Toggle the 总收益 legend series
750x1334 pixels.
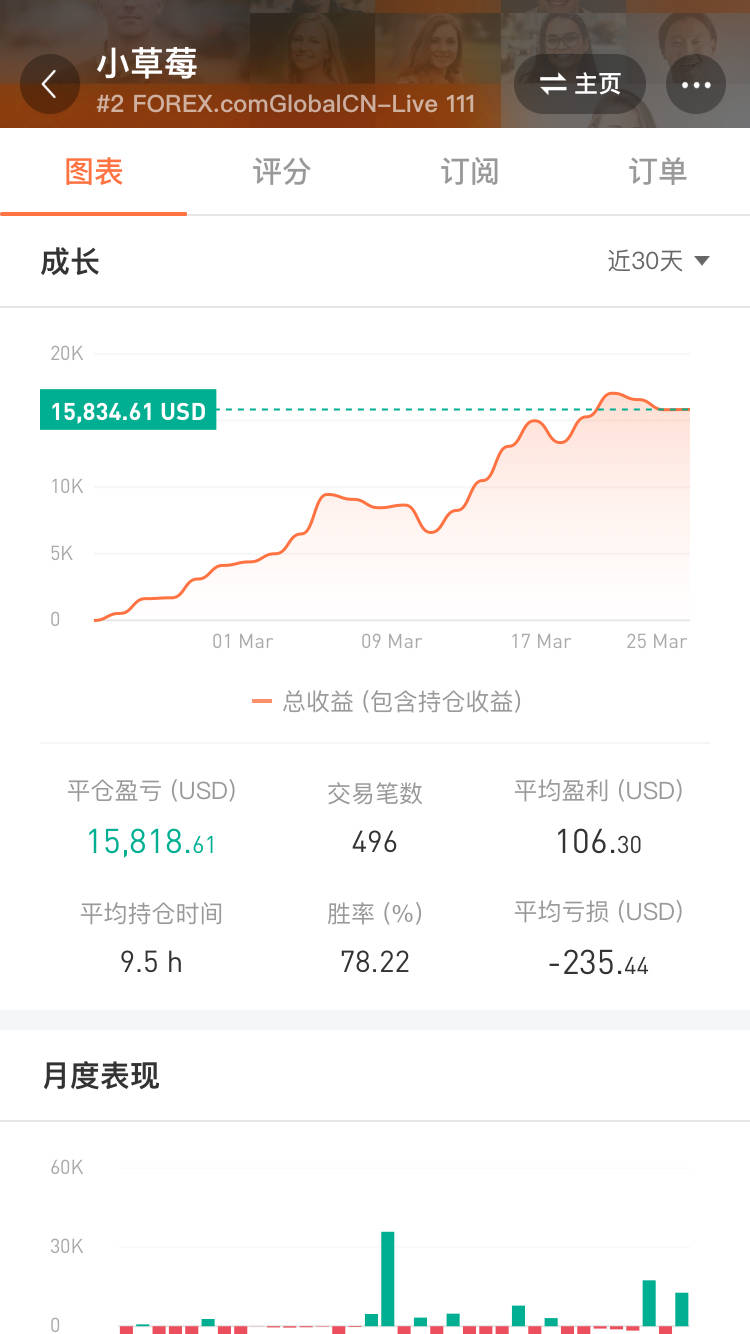(387, 702)
